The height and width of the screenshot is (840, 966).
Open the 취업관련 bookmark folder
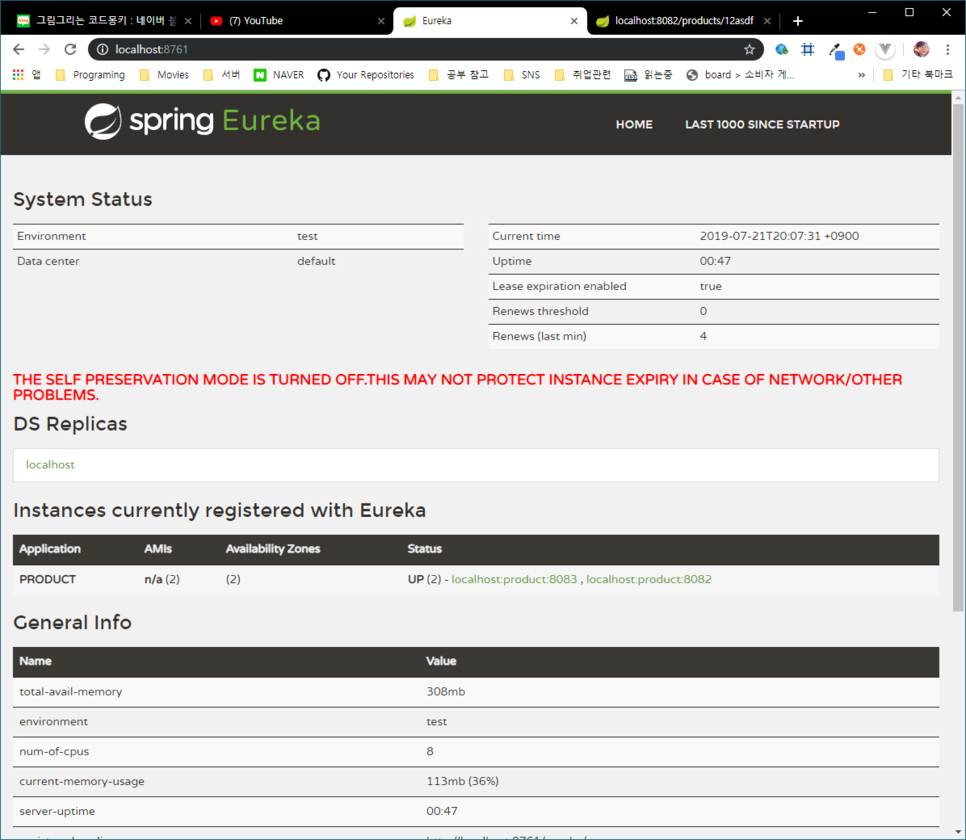pyautogui.click(x=583, y=75)
